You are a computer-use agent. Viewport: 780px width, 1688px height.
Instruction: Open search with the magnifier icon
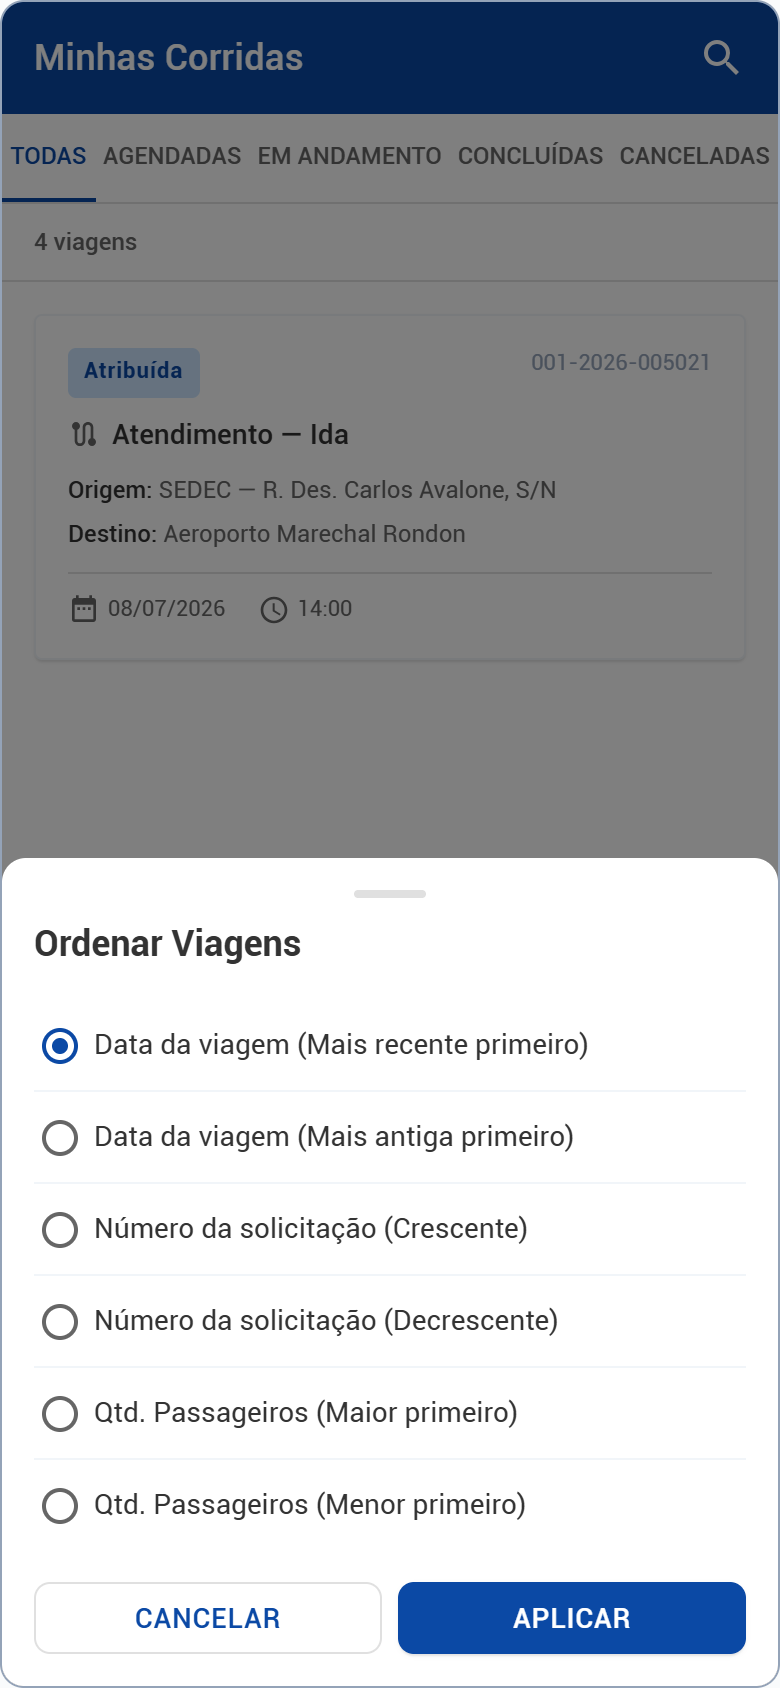[720, 58]
